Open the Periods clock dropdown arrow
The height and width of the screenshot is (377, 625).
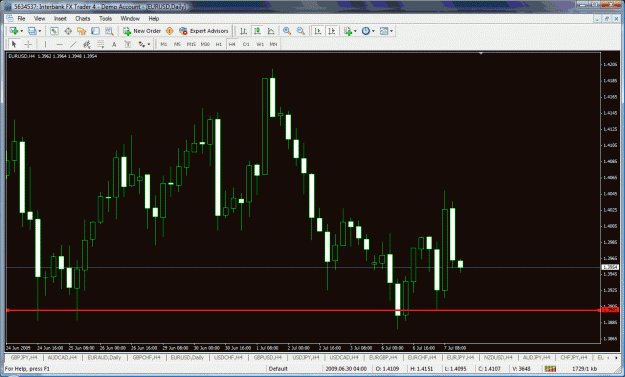(x=373, y=31)
